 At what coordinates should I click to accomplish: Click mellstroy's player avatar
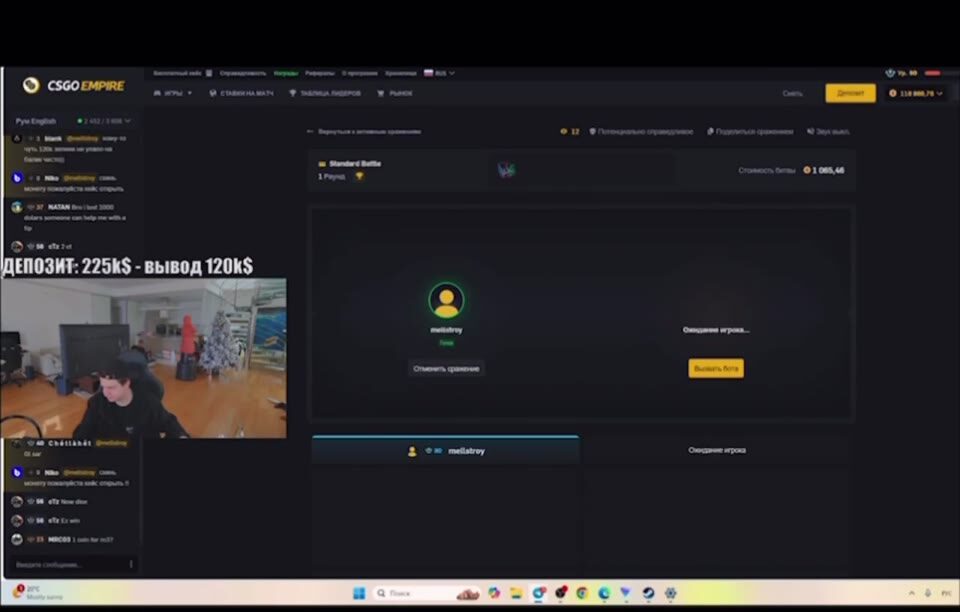pyautogui.click(x=446, y=300)
